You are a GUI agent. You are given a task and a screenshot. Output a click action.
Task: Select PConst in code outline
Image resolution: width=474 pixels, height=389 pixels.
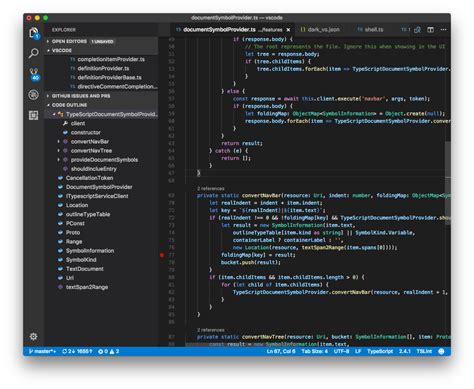[75, 223]
